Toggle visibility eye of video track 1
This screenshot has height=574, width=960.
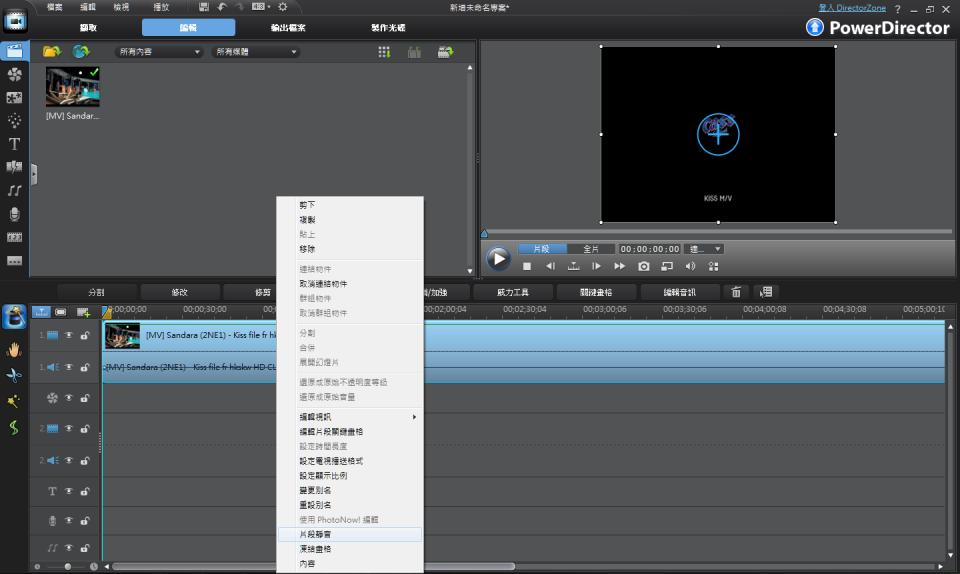point(69,336)
